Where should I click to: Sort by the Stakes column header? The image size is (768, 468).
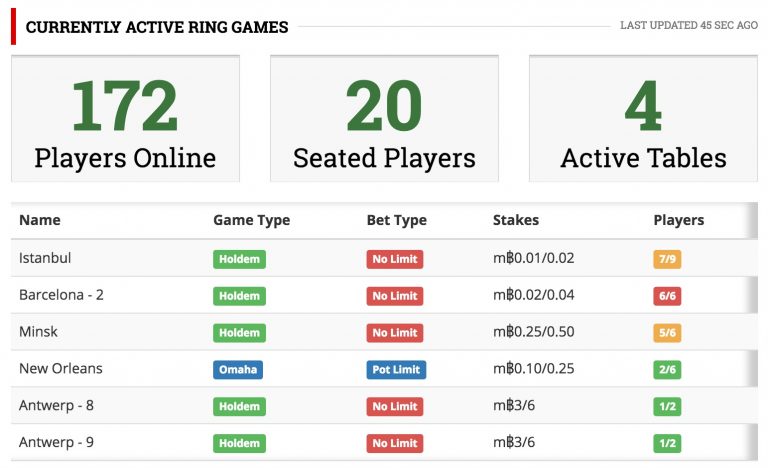[516, 220]
